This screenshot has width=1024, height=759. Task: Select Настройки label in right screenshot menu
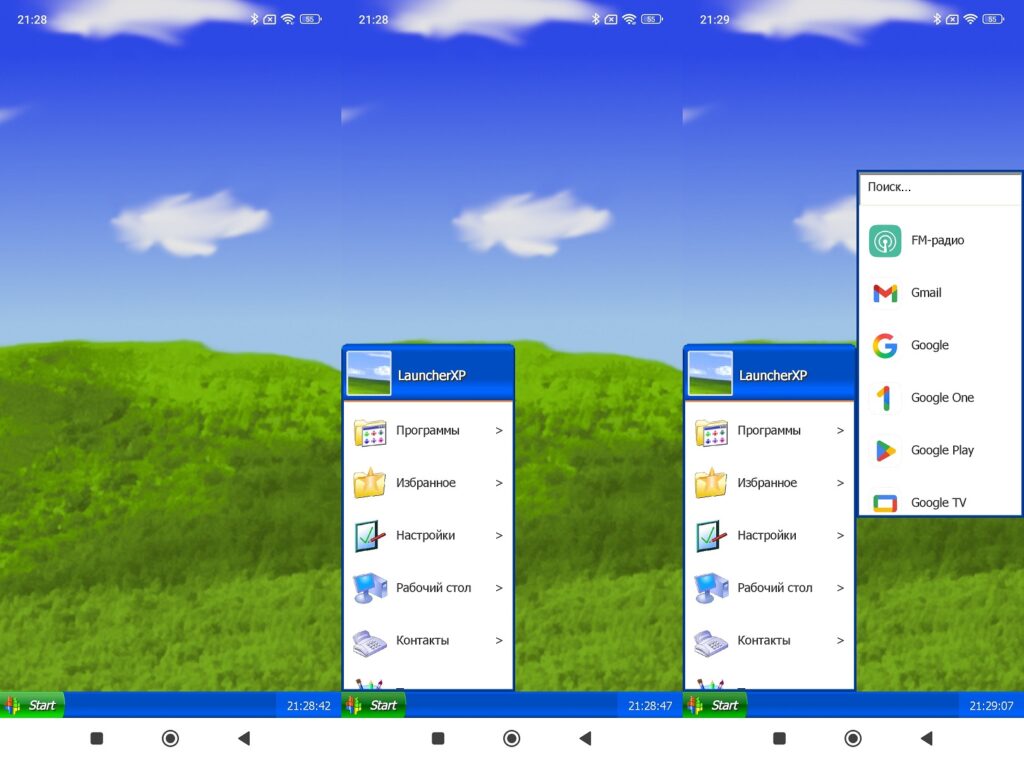[767, 535]
